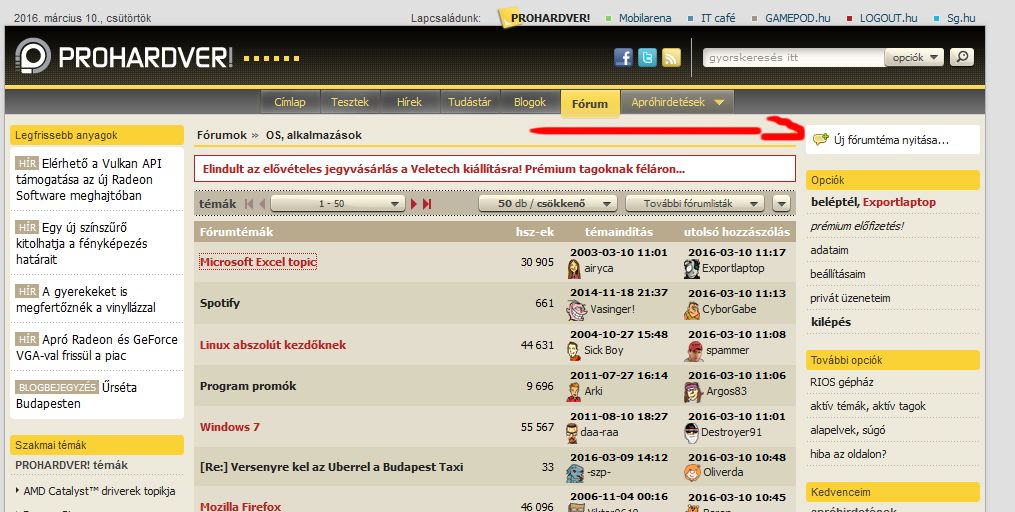This screenshot has height=512, width=1015.
Task: Open 'aktív témák, aktív tagok' link
Action: pos(868,406)
